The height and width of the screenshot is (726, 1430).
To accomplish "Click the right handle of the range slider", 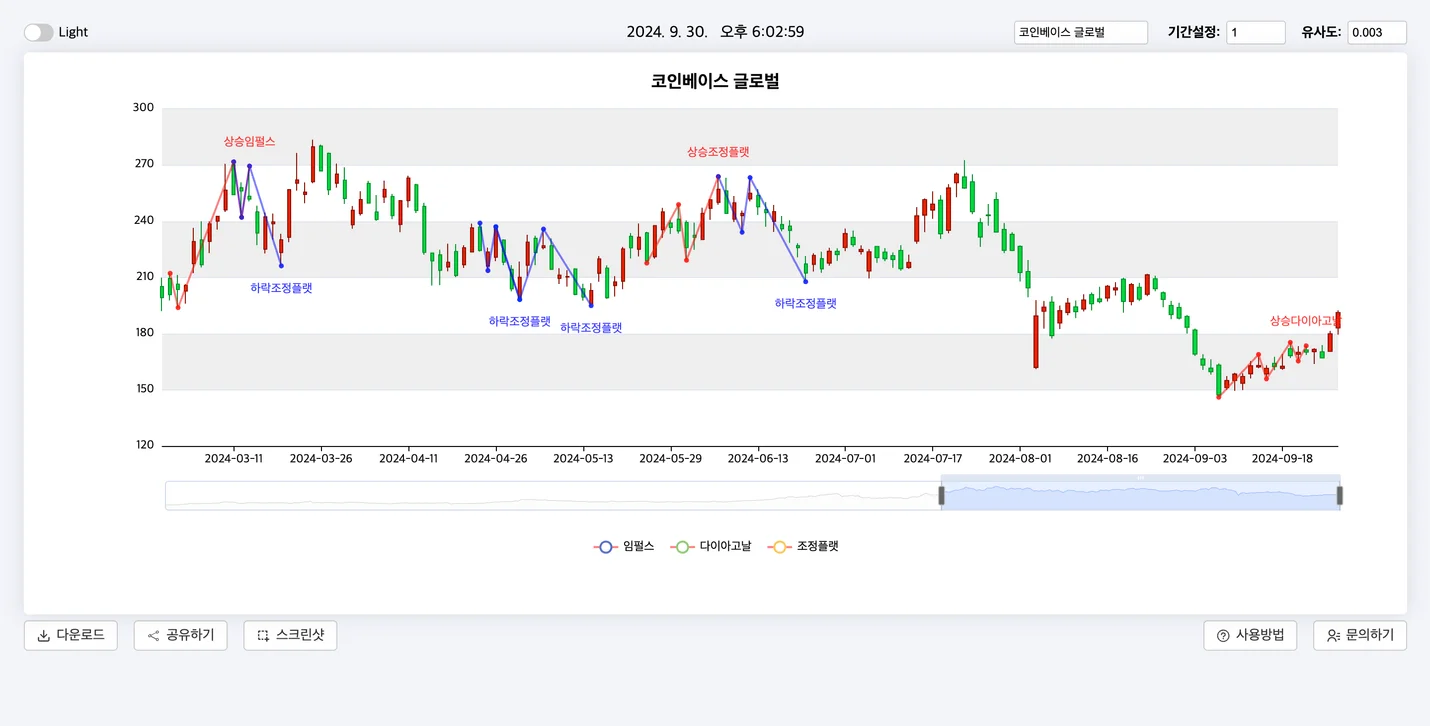I will point(1340,496).
